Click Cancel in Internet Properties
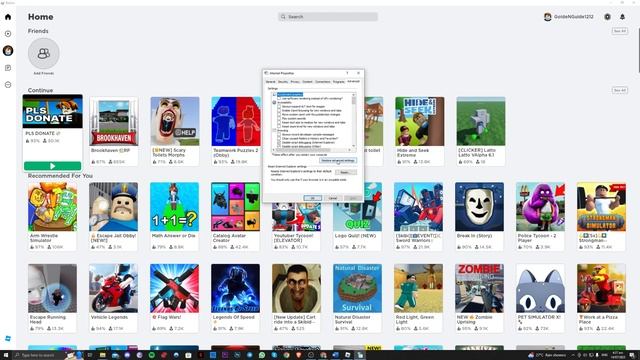The width and height of the screenshot is (640, 360). point(333,198)
